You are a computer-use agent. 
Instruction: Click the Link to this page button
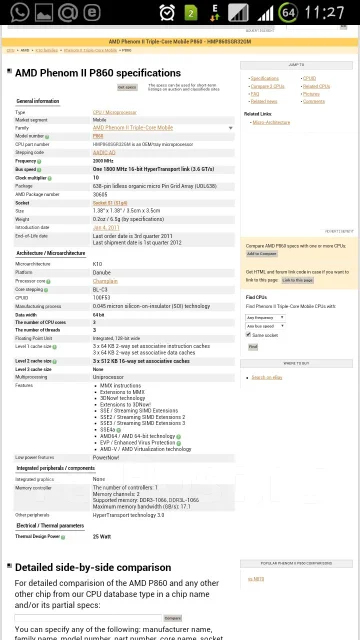tap(298, 280)
